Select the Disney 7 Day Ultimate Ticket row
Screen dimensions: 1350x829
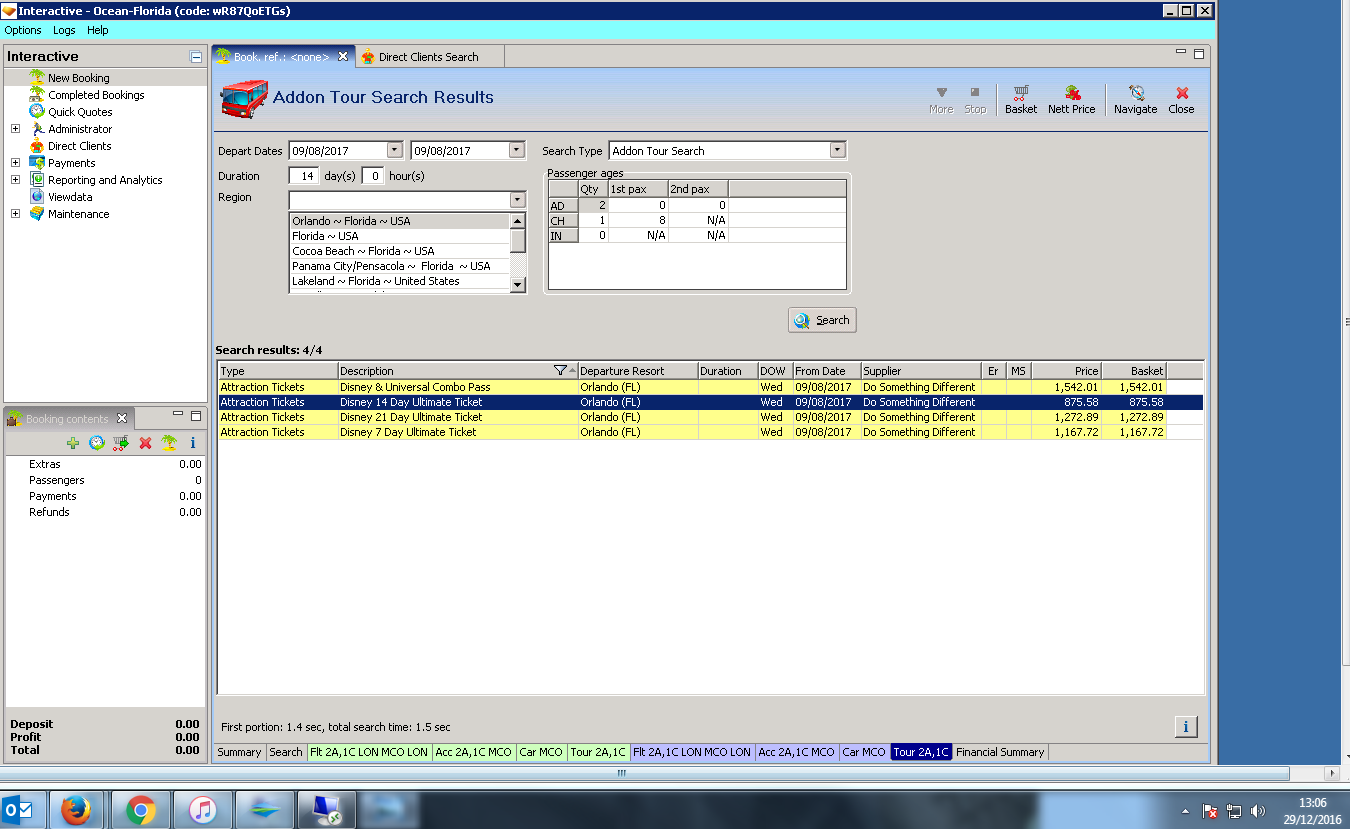pos(710,432)
